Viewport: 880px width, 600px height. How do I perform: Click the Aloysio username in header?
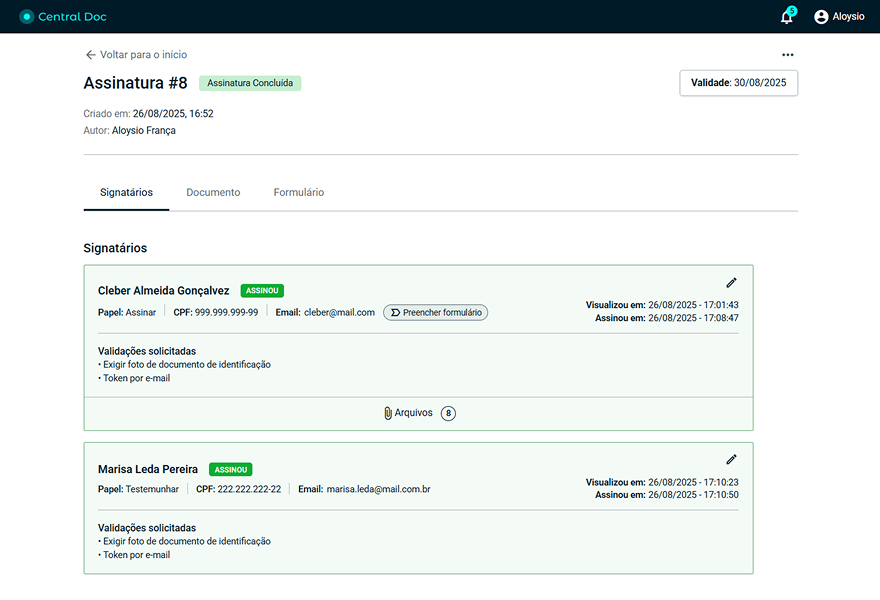click(848, 17)
